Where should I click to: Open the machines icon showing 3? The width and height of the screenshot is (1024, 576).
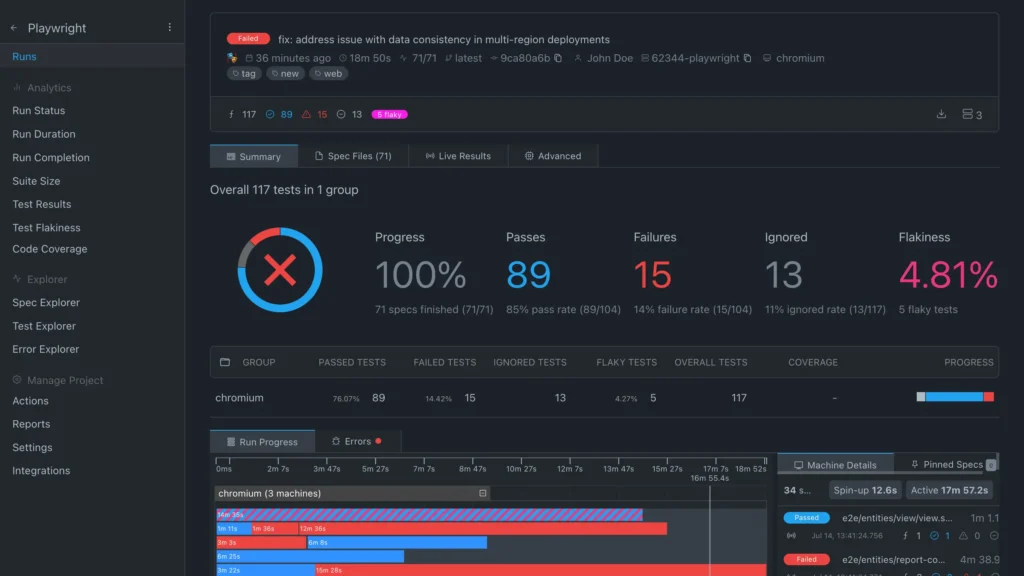pyautogui.click(x=969, y=114)
